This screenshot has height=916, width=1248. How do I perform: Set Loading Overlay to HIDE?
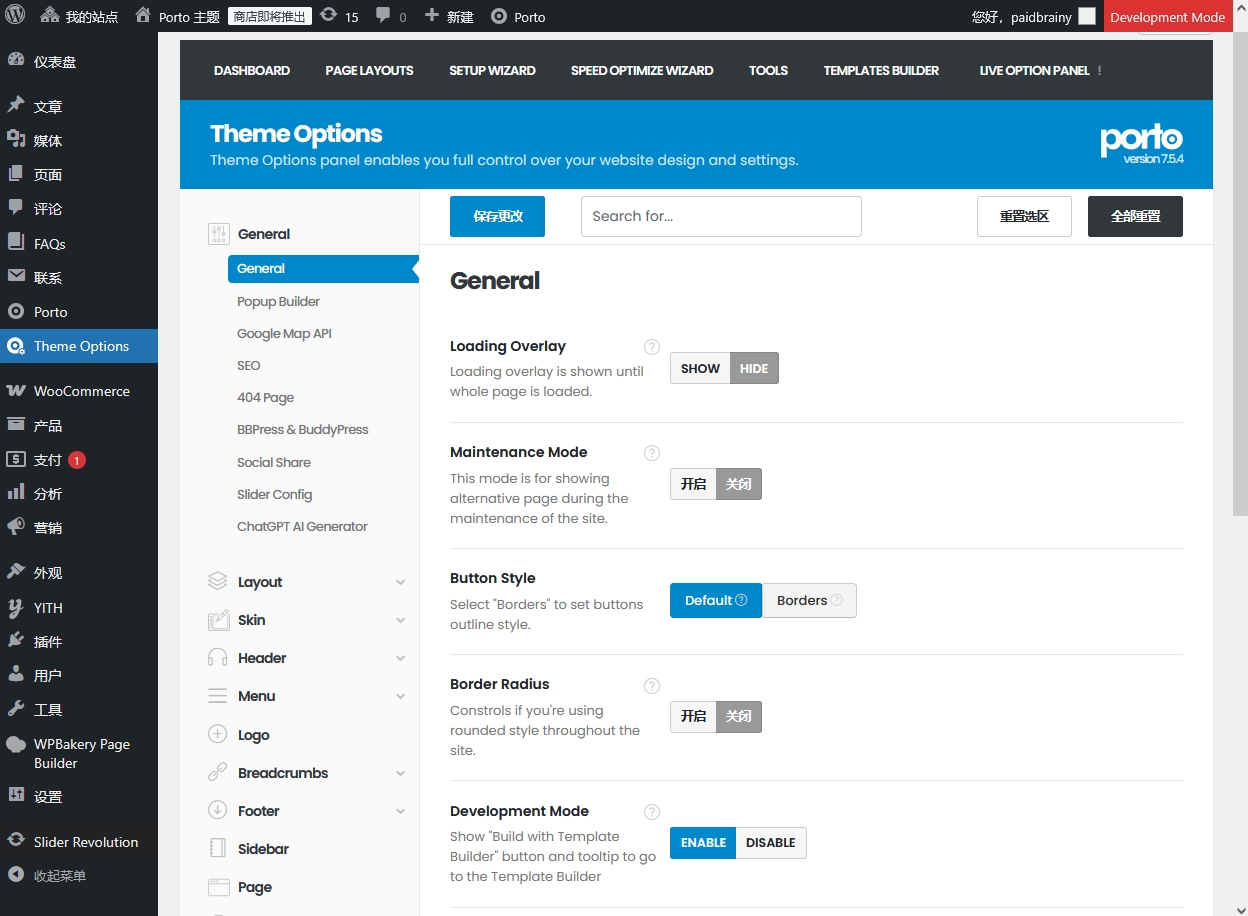pos(754,368)
